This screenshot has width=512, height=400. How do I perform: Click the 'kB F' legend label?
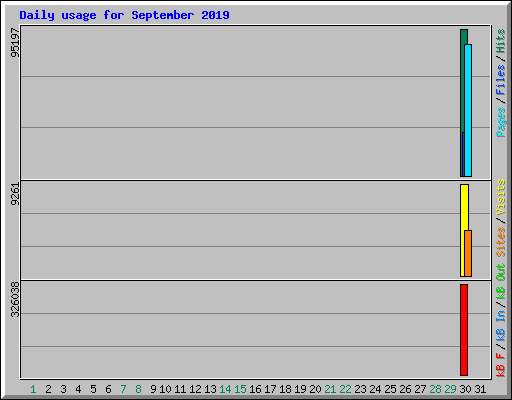501,365
